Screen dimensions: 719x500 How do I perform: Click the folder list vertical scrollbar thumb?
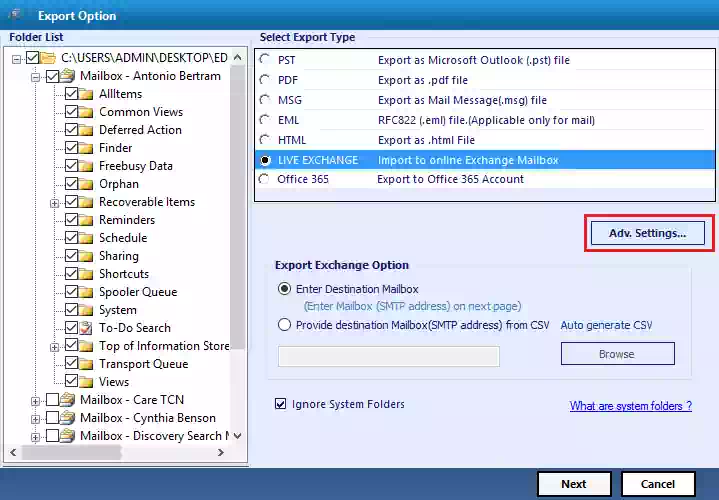click(x=238, y=208)
